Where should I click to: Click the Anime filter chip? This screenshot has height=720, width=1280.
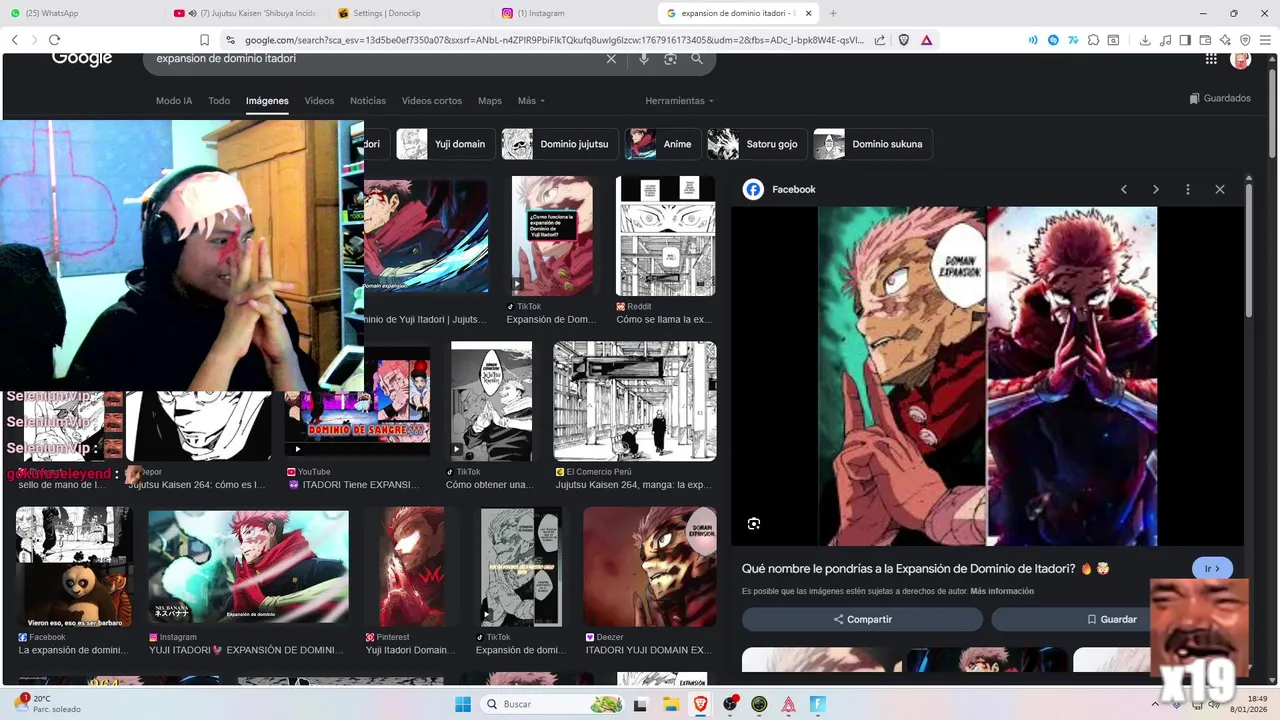662,144
